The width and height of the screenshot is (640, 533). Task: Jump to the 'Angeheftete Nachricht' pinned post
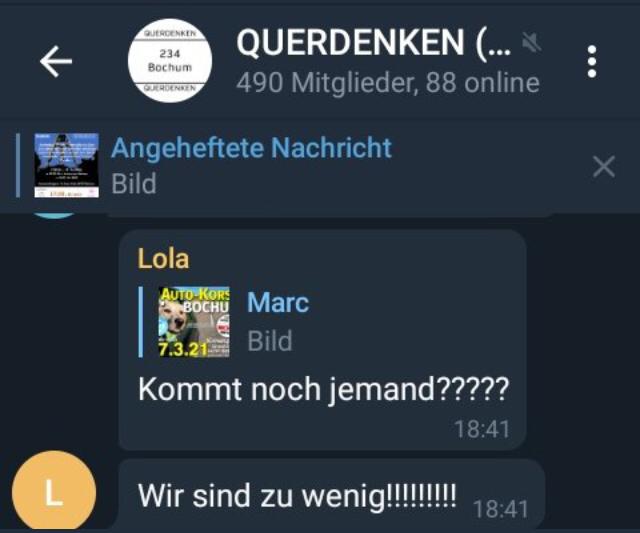[x=251, y=148]
